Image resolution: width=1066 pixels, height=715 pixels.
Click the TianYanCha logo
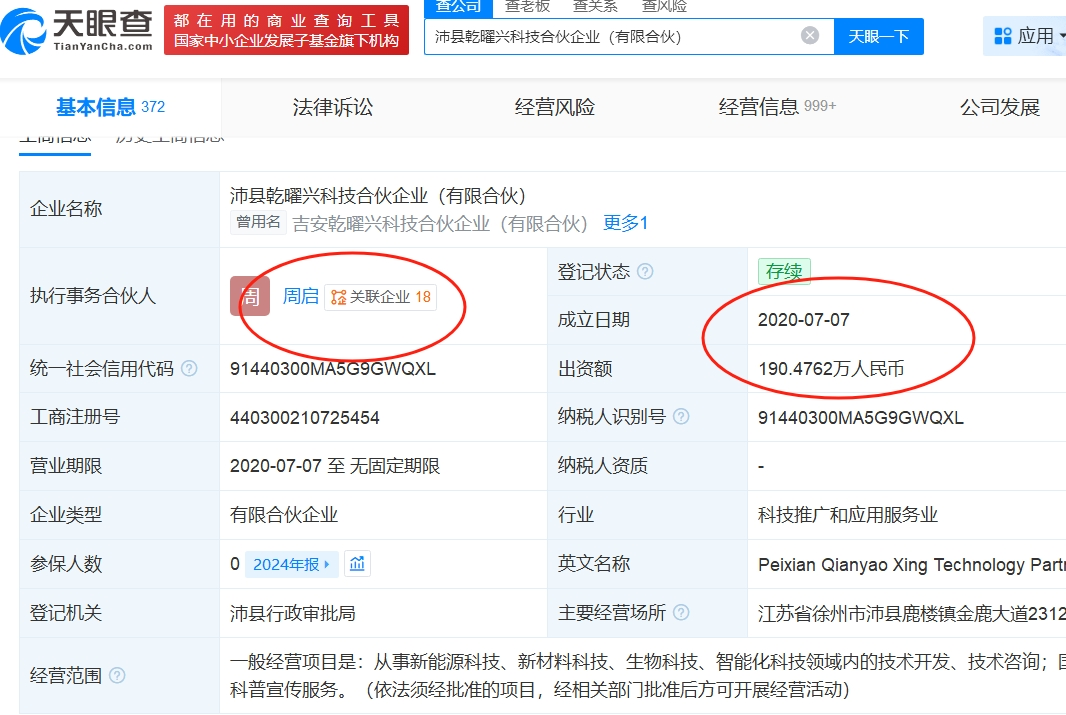(78, 30)
